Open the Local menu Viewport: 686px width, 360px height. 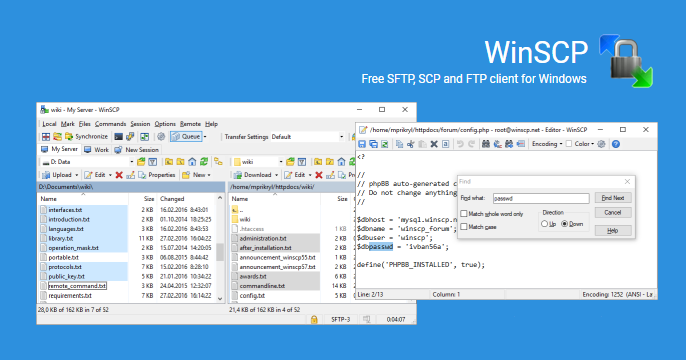tap(49, 124)
